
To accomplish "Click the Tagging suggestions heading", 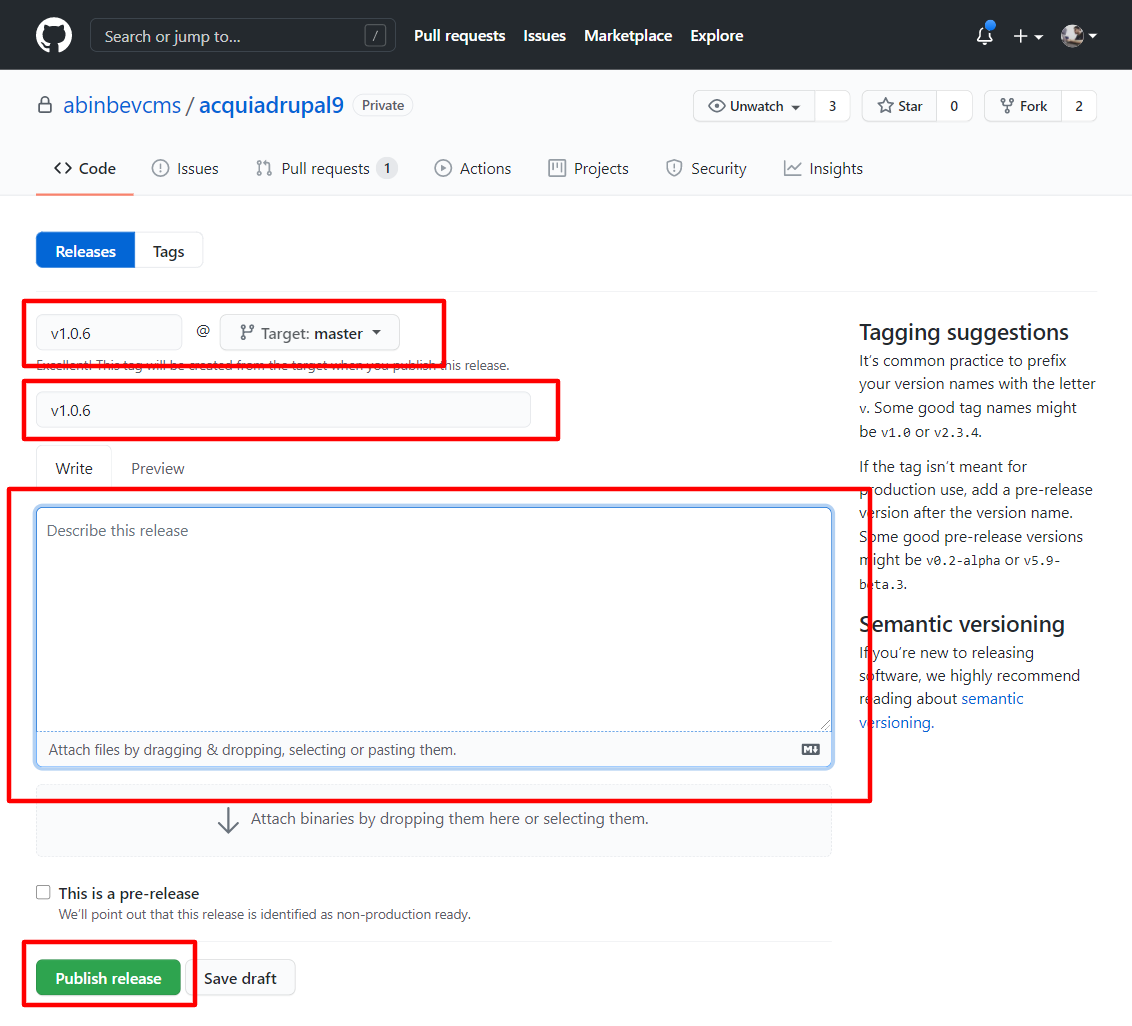I will click(963, 332).
